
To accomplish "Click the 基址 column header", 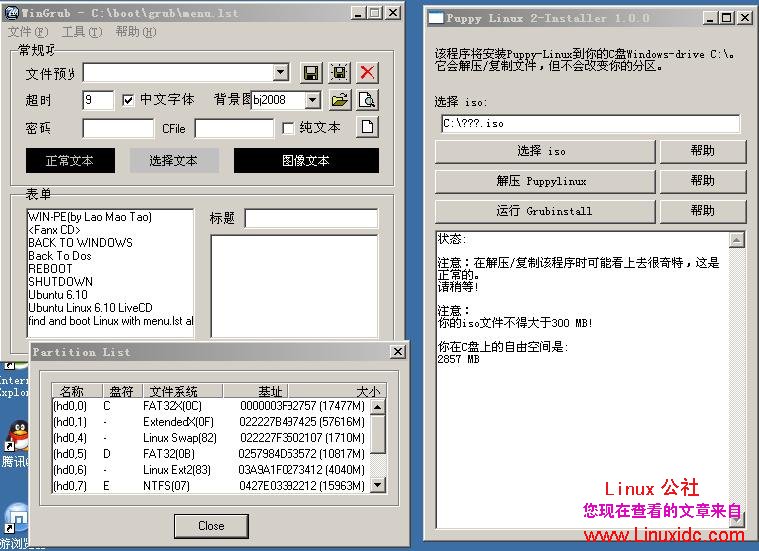I will (256, 391).
